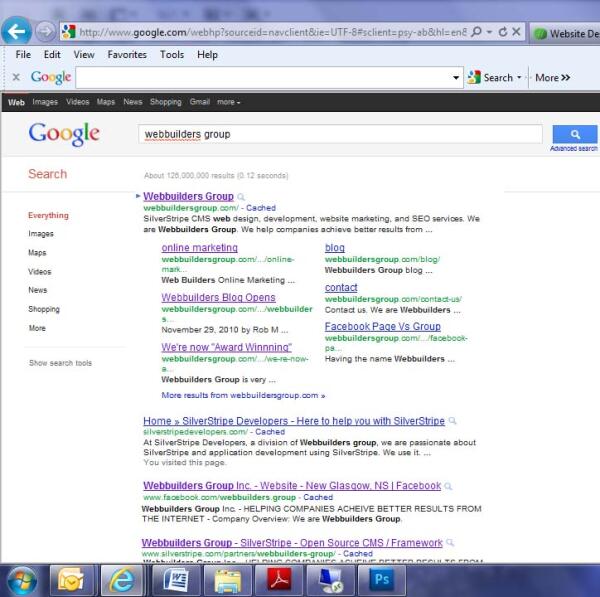600x597 pixels.
Task: Select Shopping in the black Google bar
Action: 166,102
